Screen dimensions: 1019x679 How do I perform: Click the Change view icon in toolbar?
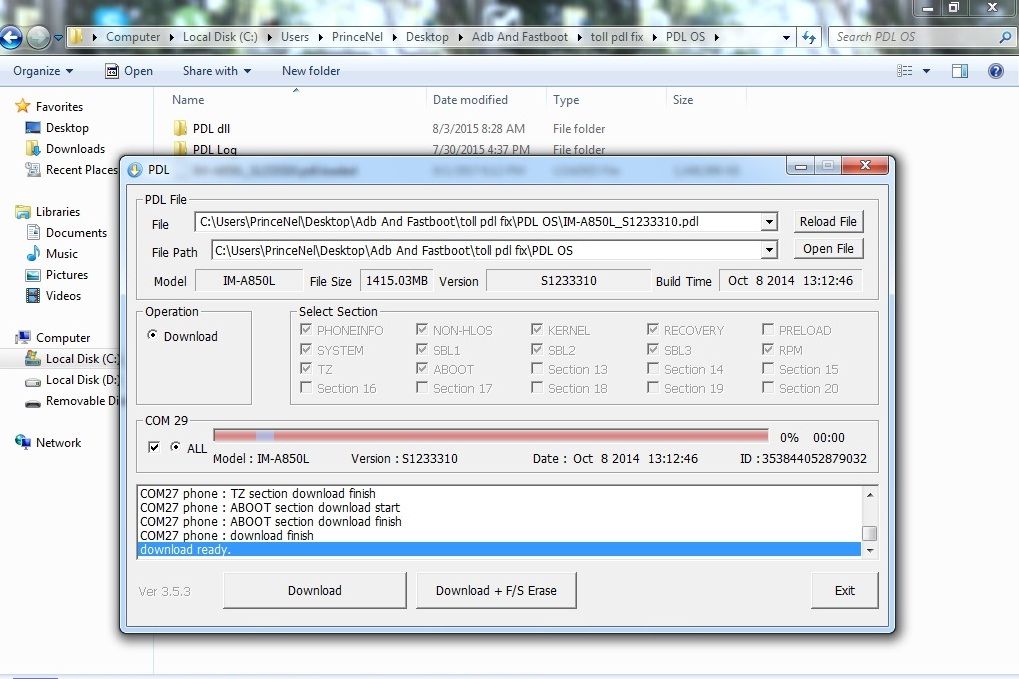pos(905,71)
